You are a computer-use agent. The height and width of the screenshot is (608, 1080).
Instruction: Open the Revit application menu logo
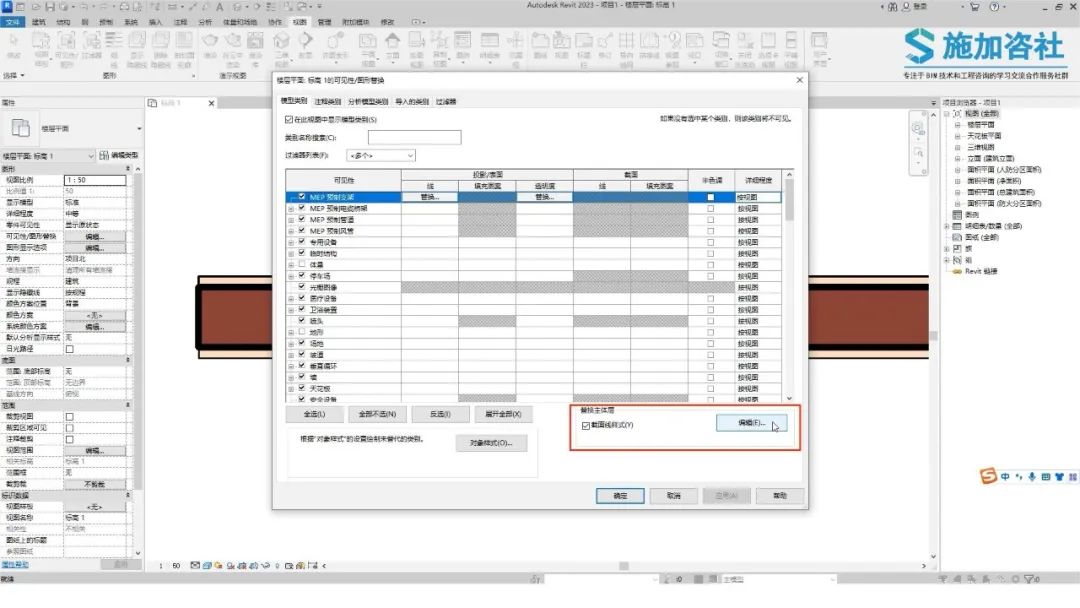click(7, 6)
